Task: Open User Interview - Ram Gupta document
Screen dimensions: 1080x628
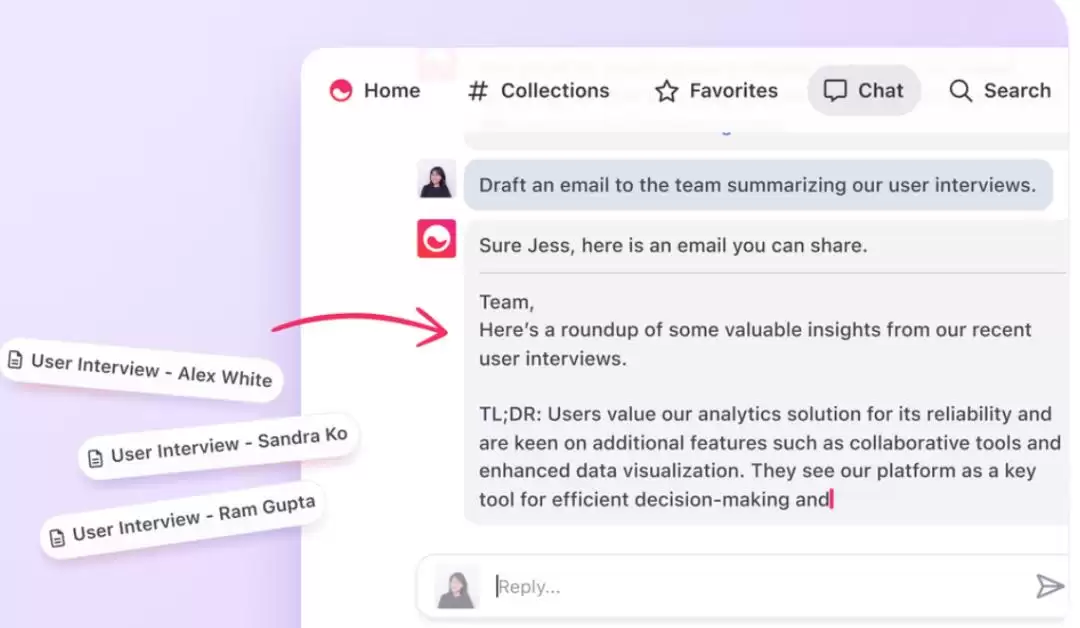Action: tap(182, 520)
